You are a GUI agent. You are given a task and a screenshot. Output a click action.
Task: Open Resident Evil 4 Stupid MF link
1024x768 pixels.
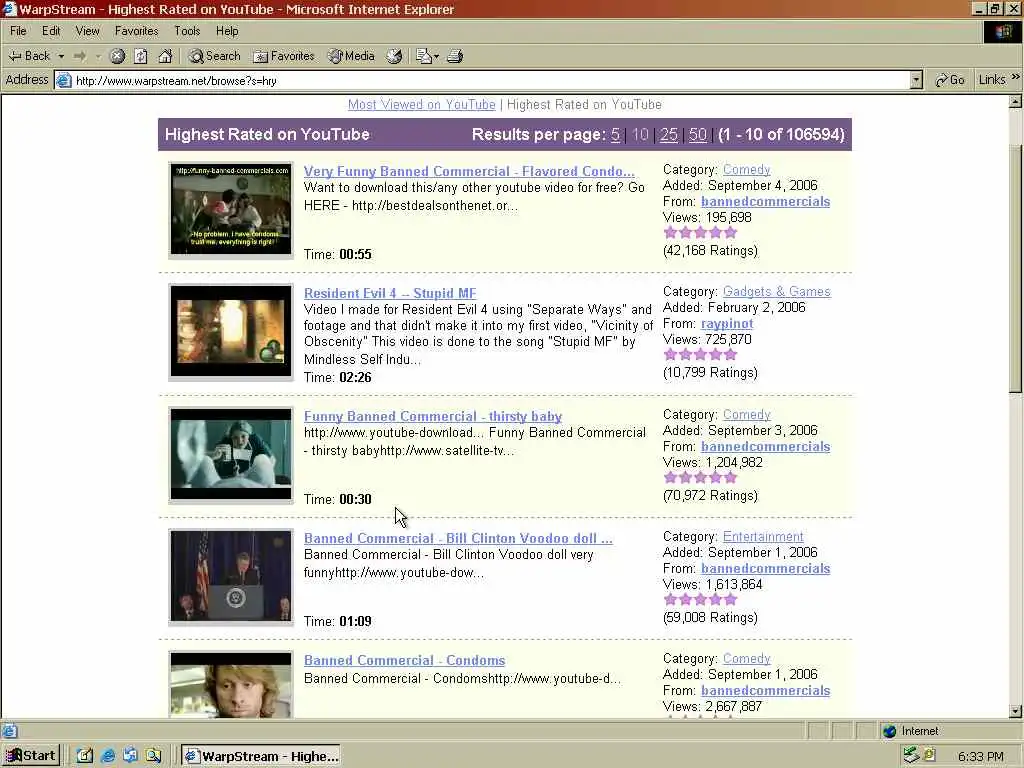coord(390,293)
